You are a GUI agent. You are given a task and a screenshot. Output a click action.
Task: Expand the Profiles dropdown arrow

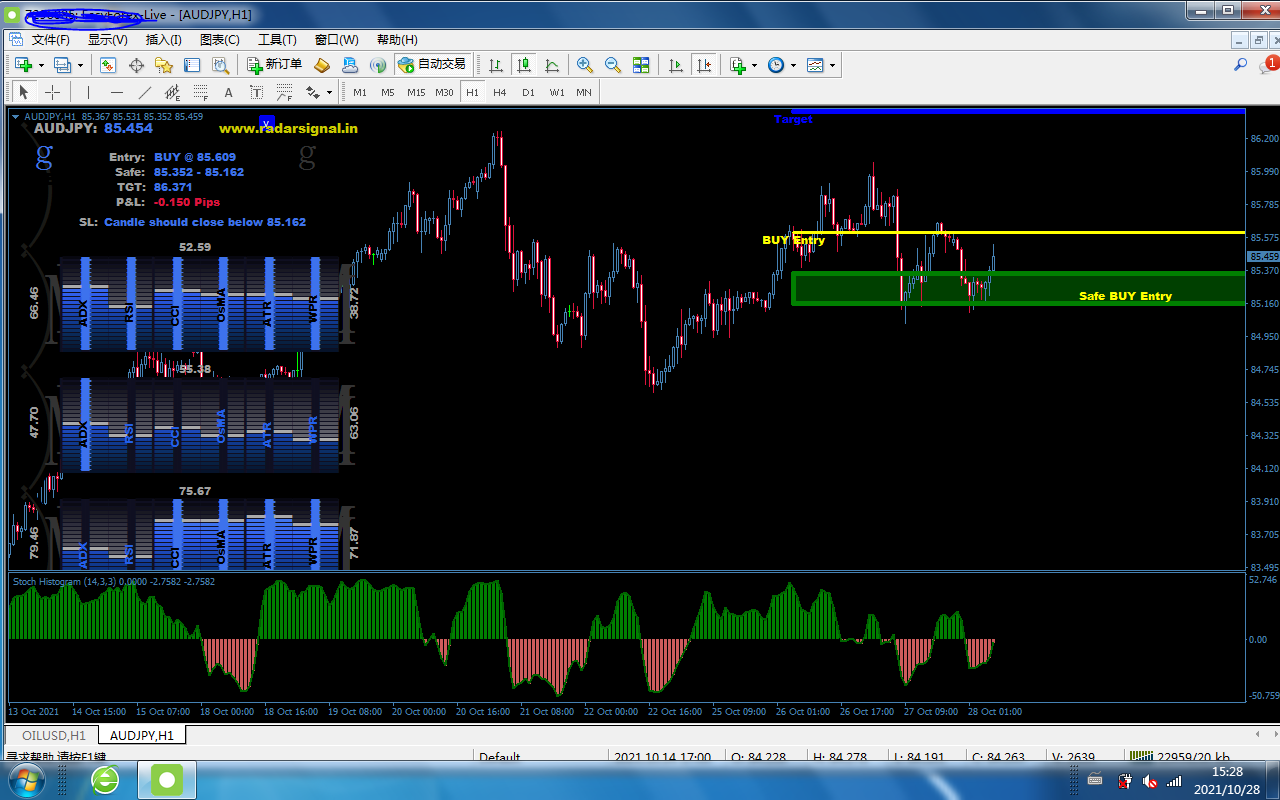(x=80, y=65)
